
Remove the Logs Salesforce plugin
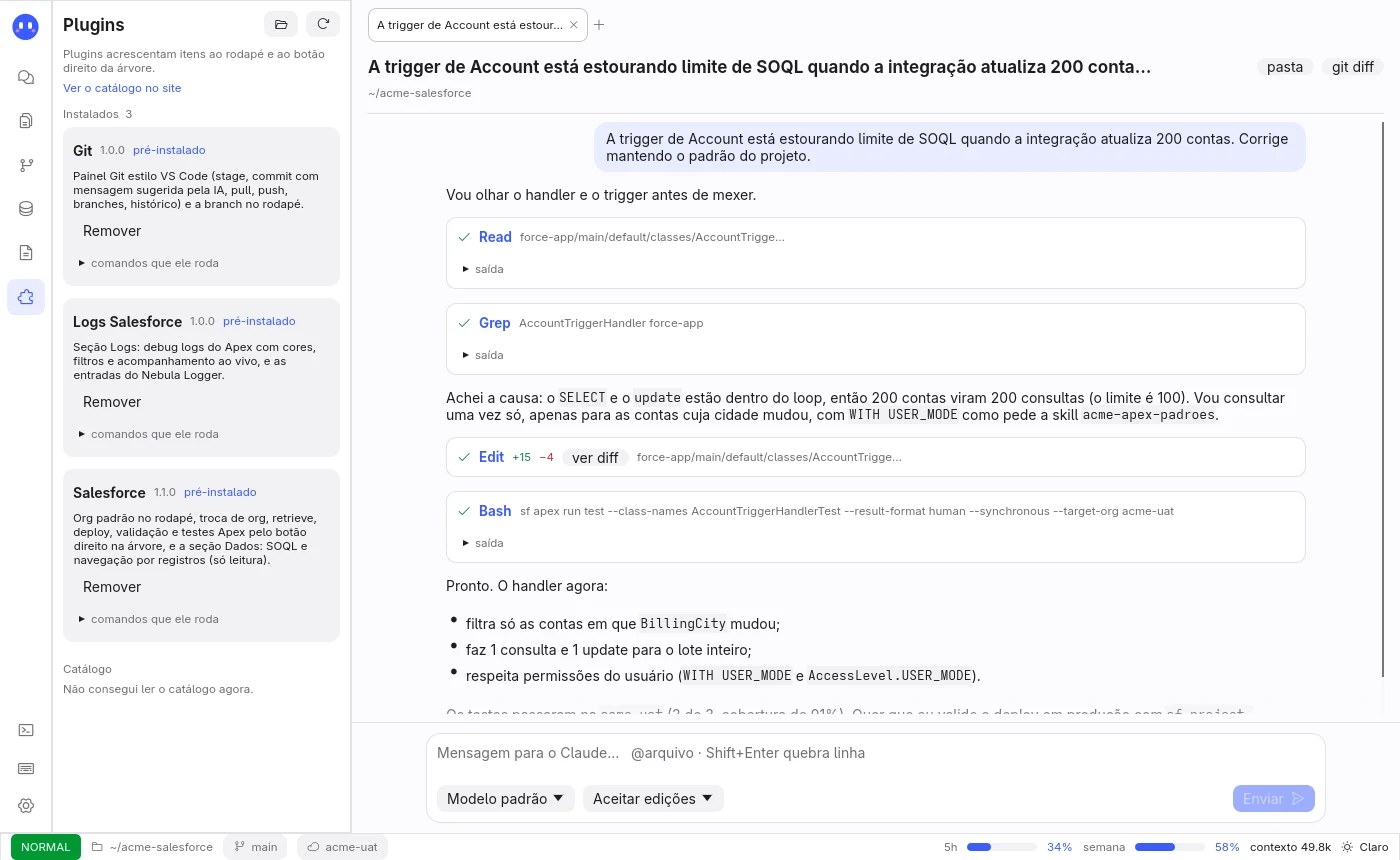tap(112, 402)
